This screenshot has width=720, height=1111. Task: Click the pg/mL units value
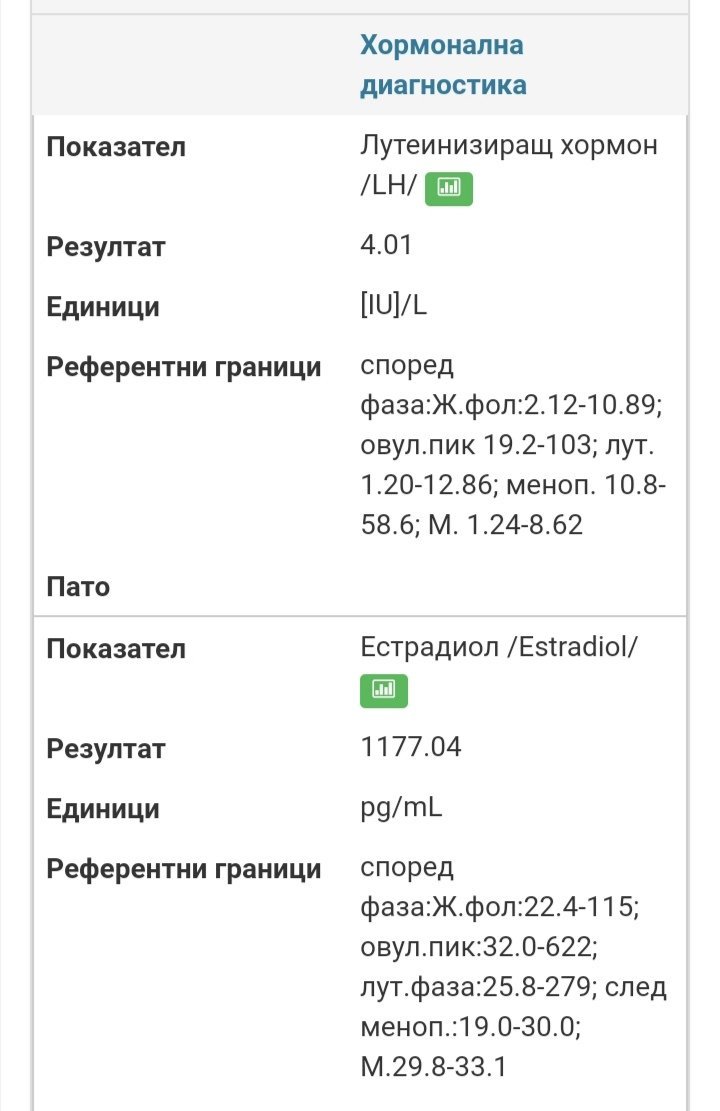coord(401,808)
